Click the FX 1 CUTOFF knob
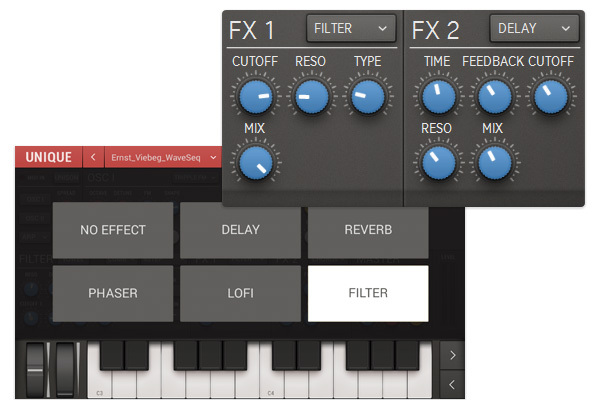This screenshot has width=600, height=400. pyautogui.click(x=256, y=96)
